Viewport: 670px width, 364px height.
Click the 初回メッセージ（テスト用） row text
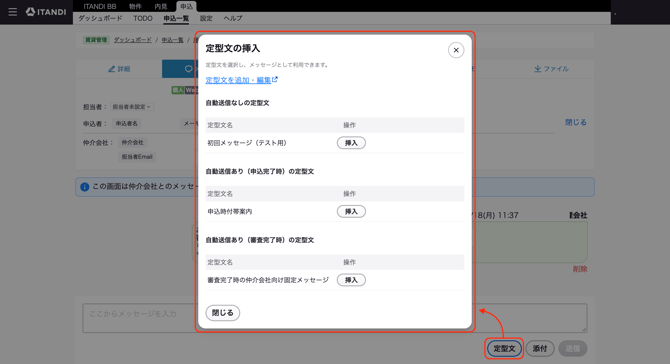click(x=247, y=143)
